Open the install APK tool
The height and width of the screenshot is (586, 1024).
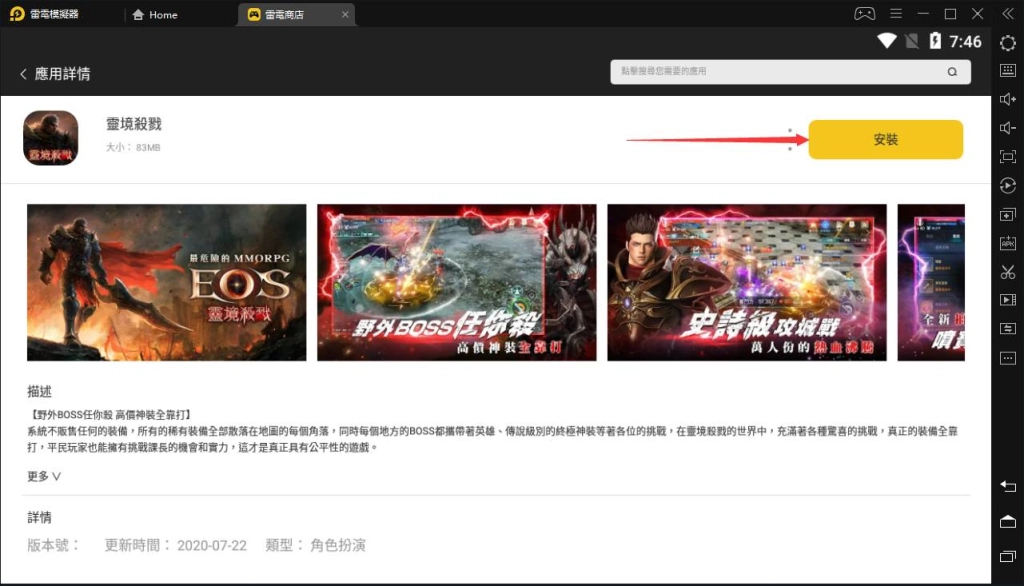(x=1008, y=242)
